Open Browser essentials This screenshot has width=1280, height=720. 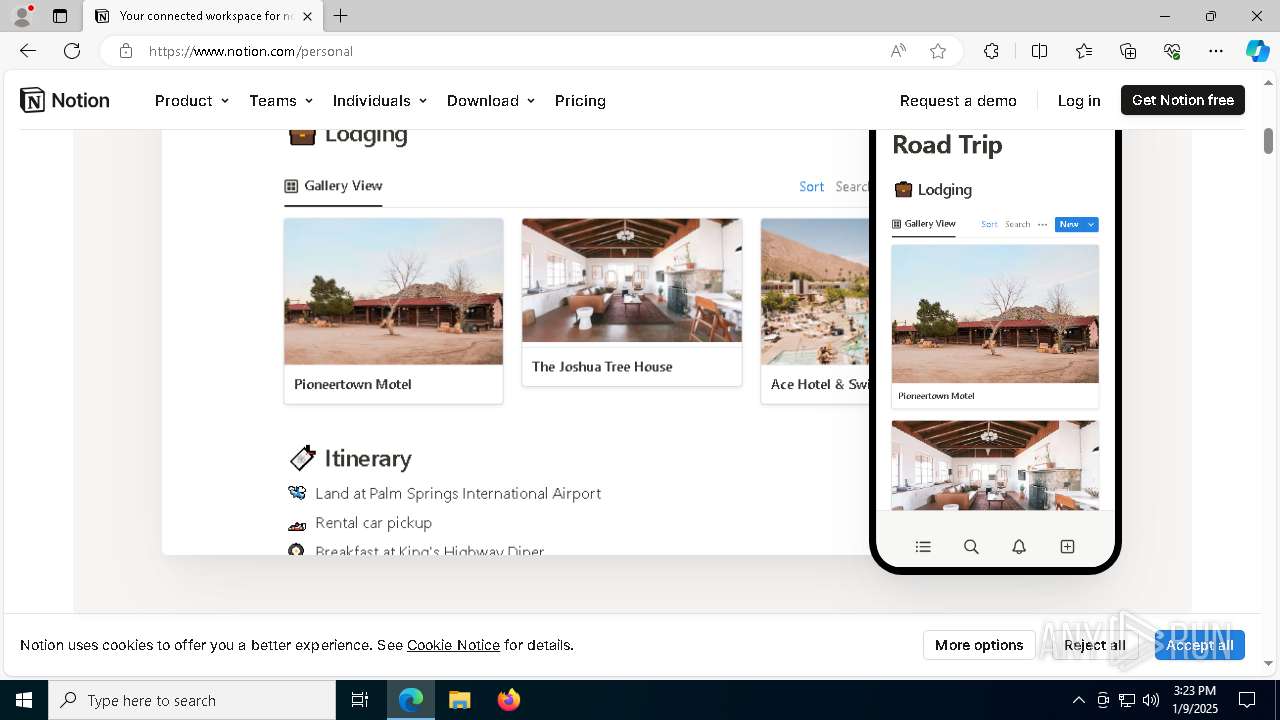1172,51
